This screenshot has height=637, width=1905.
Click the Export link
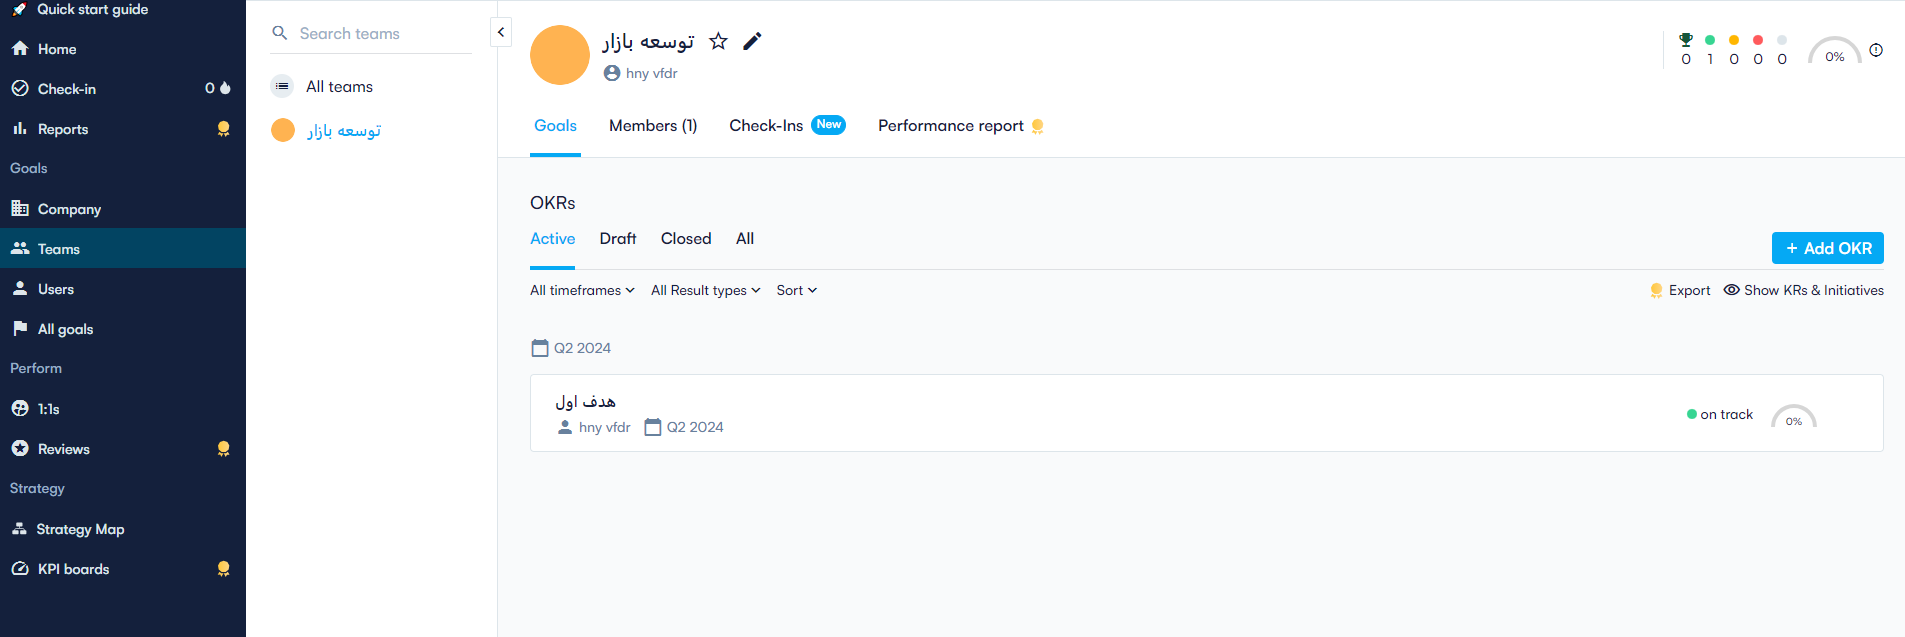pos(1689,290)
